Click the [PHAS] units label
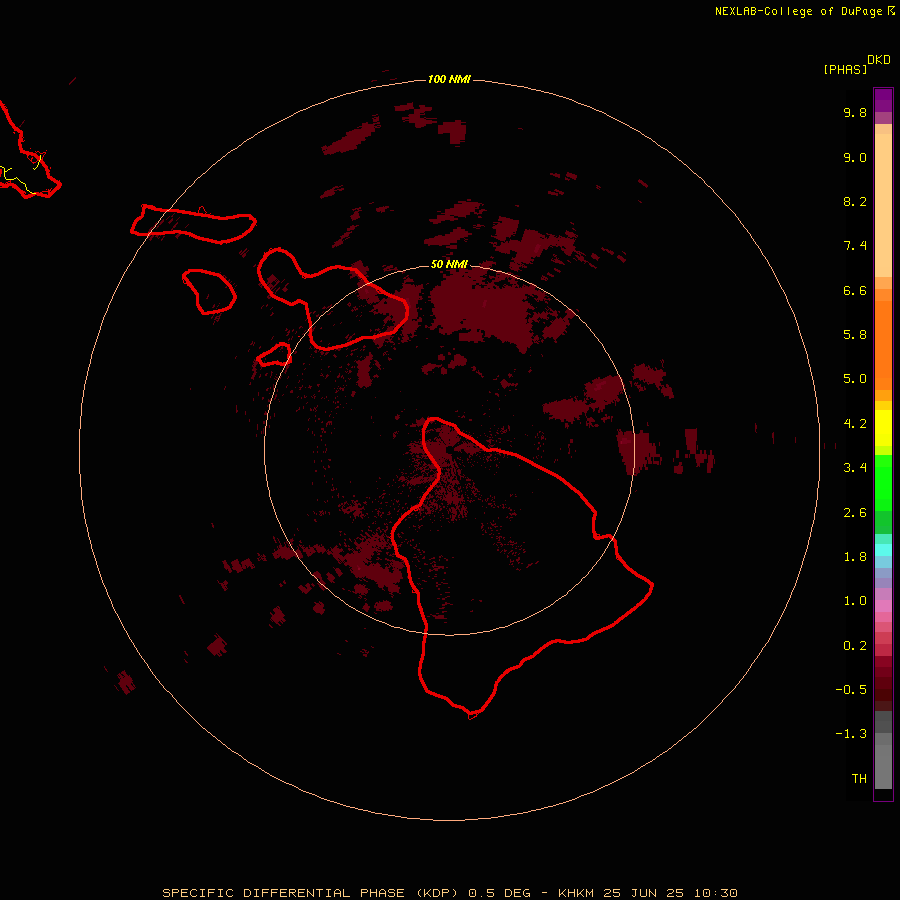Viewport: 900px width, 900px height. tap(845, 70)
